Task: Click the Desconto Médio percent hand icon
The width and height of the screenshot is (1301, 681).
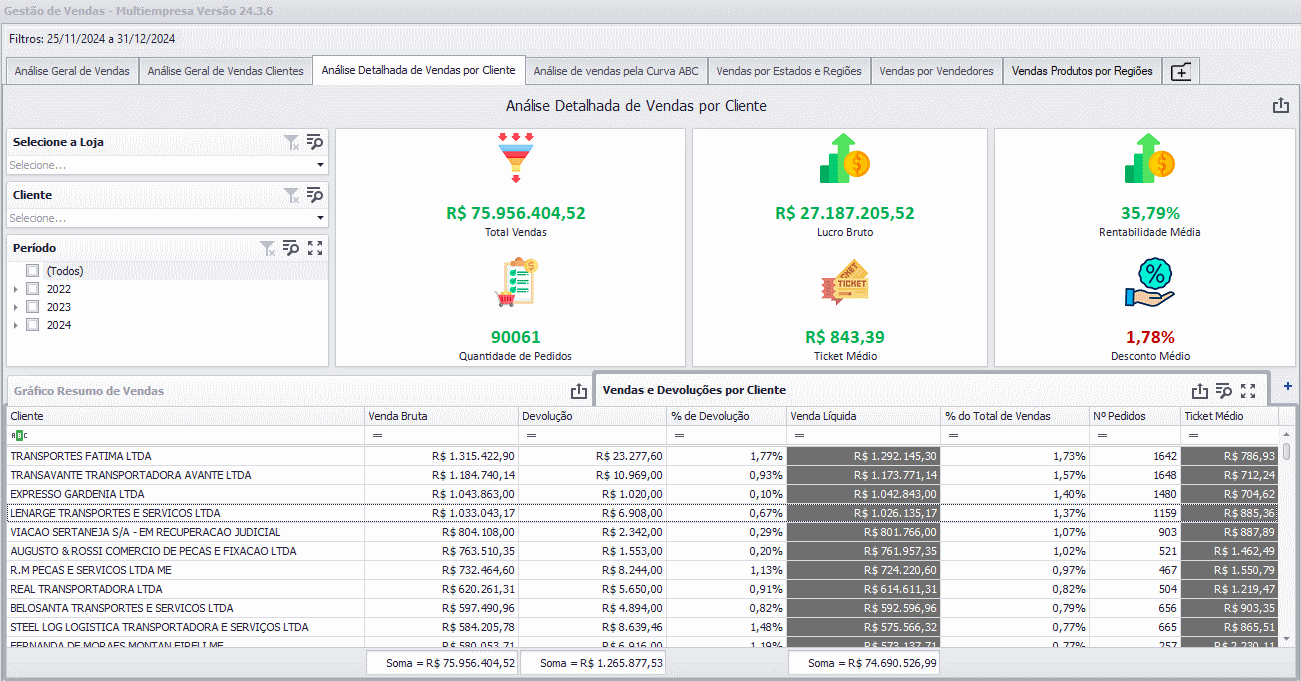Action: [1149, 283]
